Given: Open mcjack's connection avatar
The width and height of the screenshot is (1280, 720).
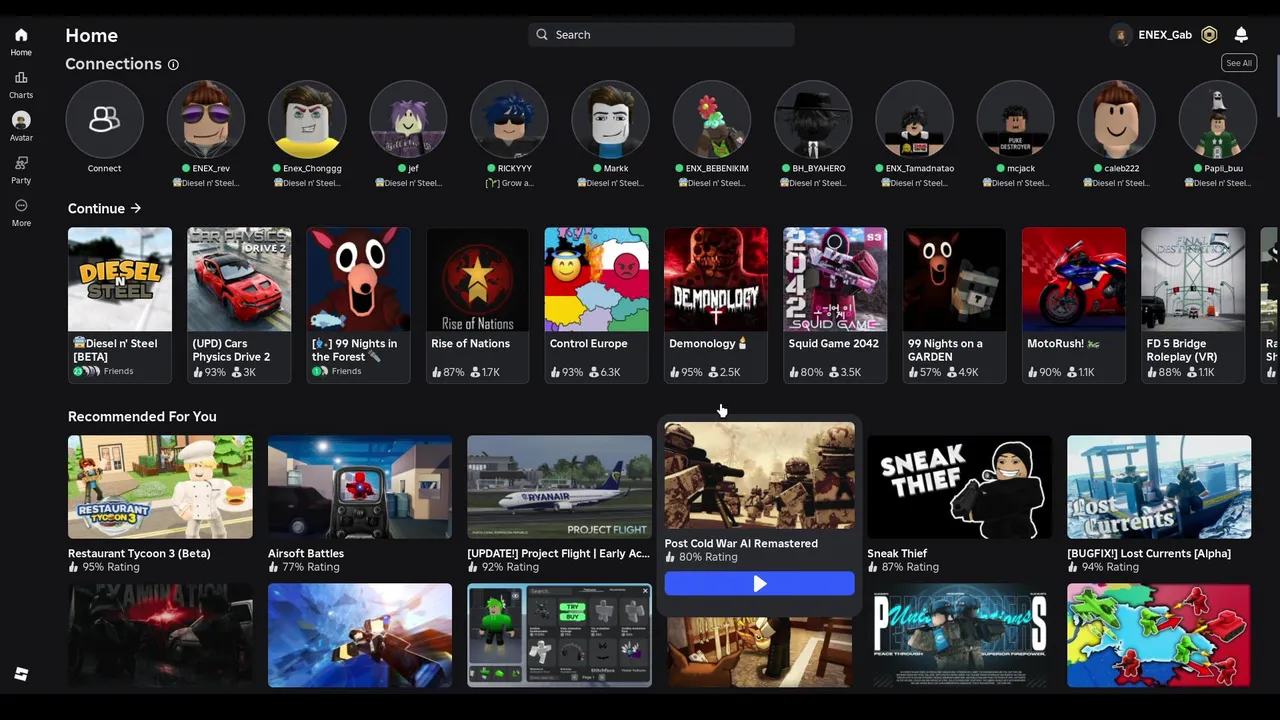Looking at the screenshot, I should click(1015, 120).
